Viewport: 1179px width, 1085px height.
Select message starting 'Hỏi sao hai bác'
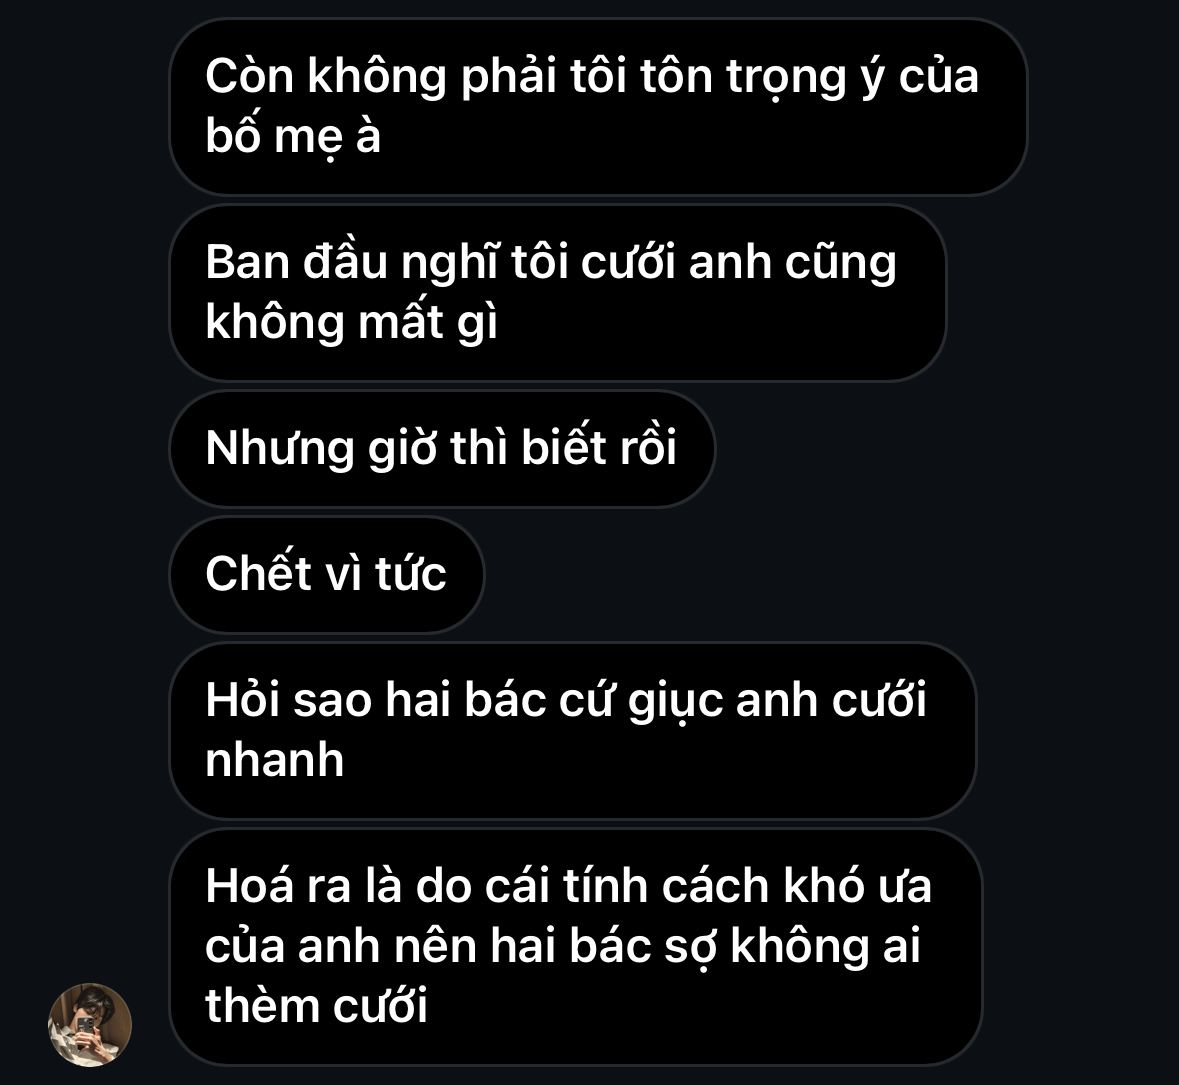(573, 730)
